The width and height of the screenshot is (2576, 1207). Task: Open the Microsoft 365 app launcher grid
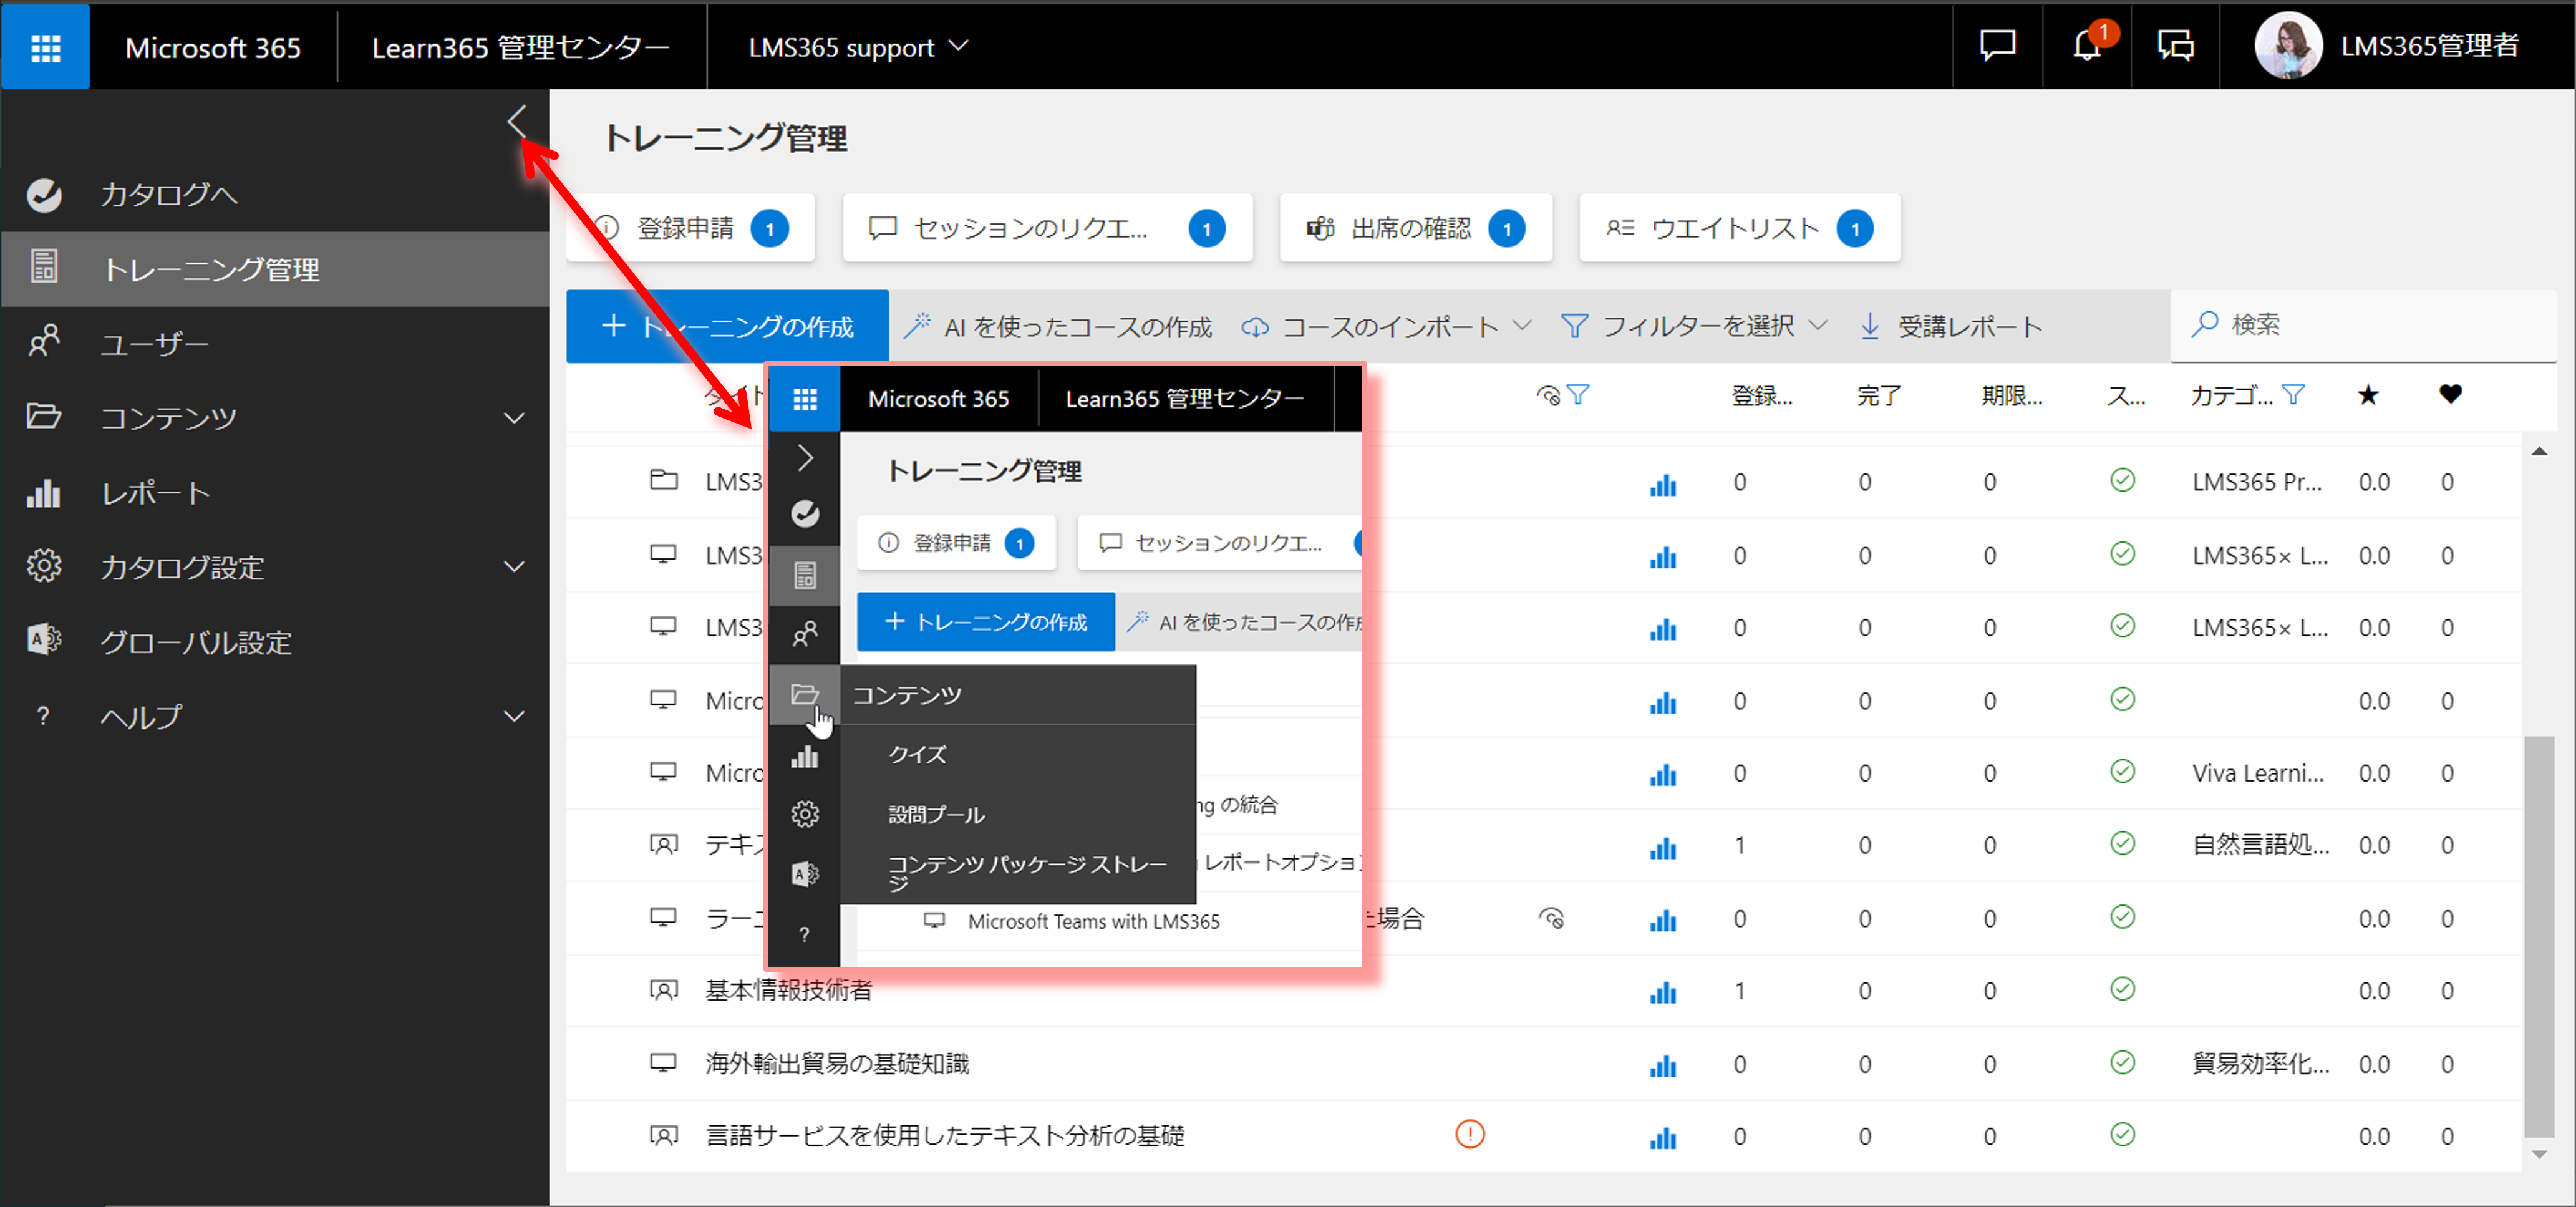pyautogui.click(x=45, y=47)
